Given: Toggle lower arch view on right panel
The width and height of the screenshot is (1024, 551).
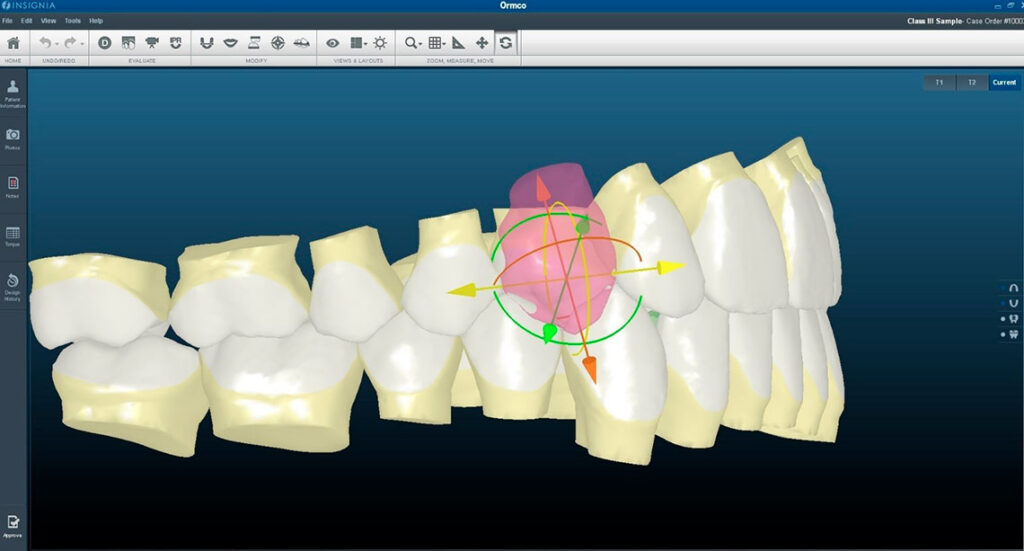Looking at the screenshot, I should point(1013,302).
